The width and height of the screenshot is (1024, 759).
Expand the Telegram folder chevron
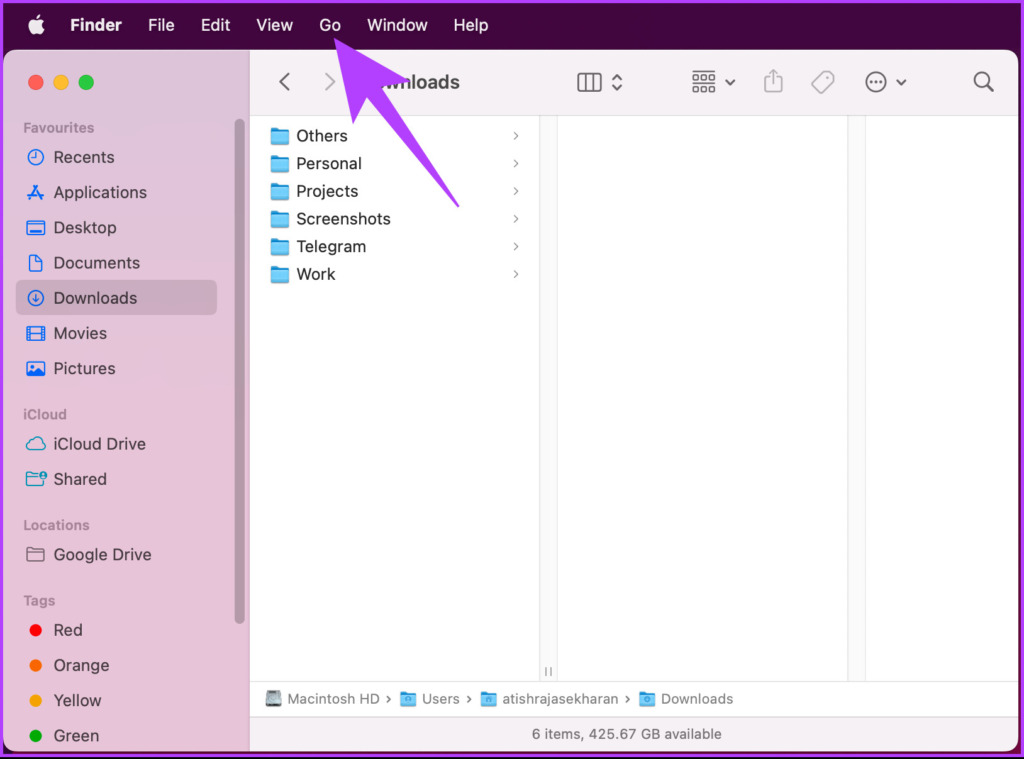tap(516, 247)
